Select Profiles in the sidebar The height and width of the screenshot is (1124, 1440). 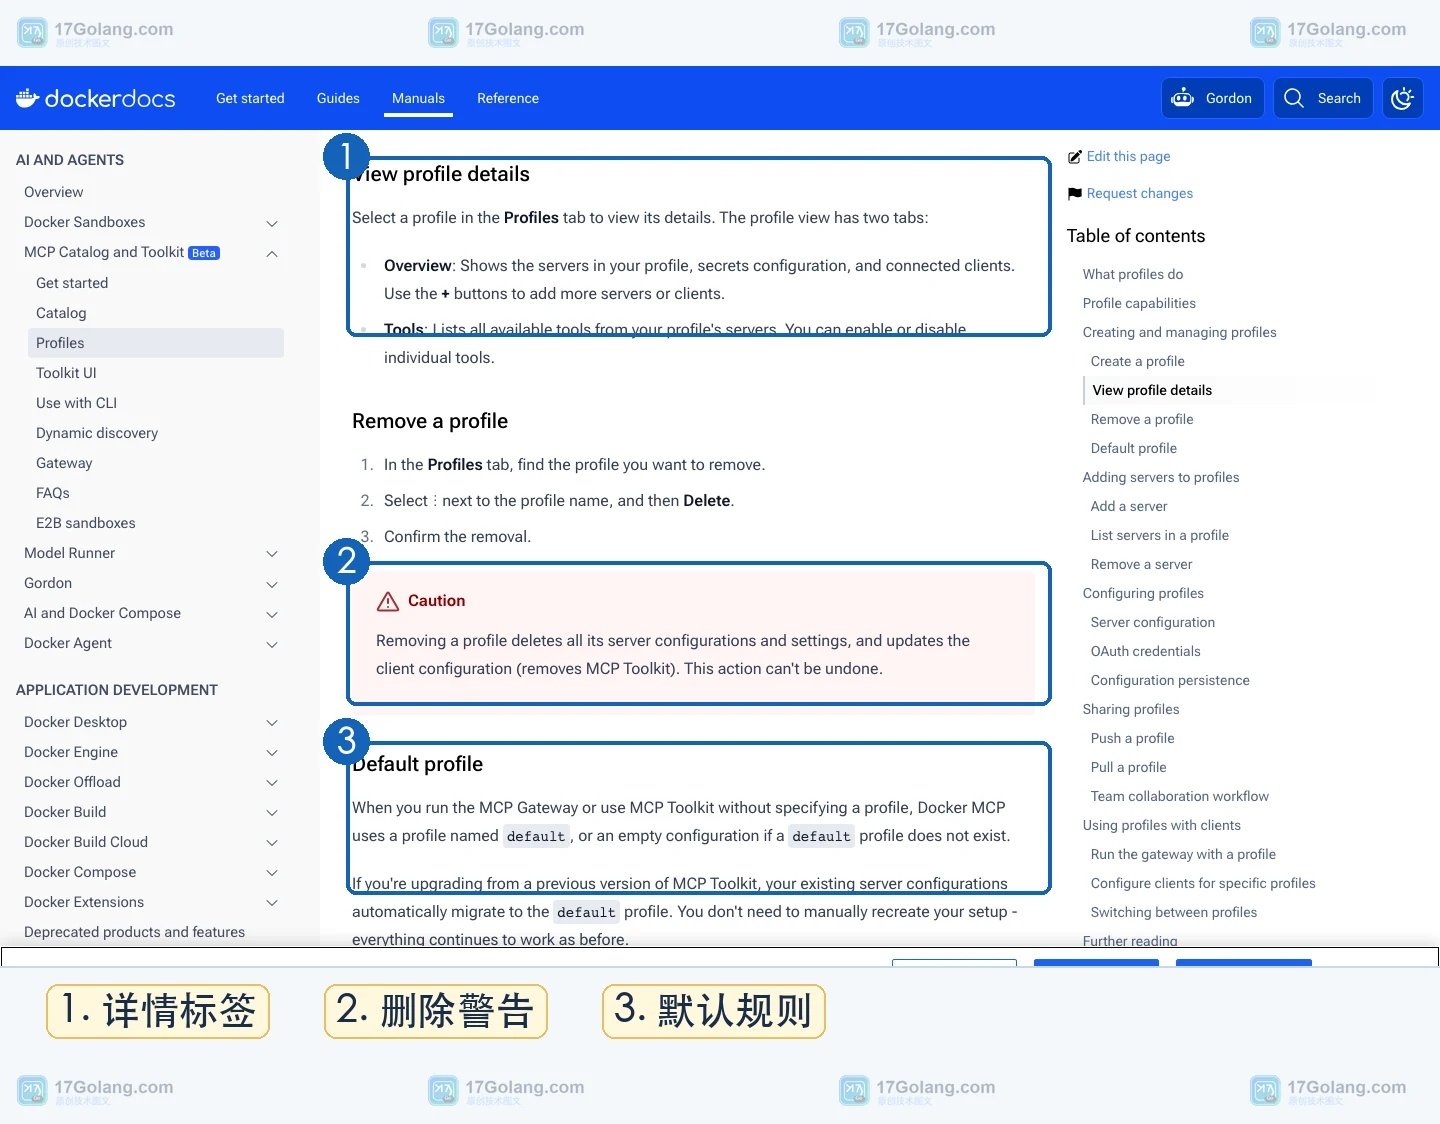pyautogui.click(x=156, y=343)
